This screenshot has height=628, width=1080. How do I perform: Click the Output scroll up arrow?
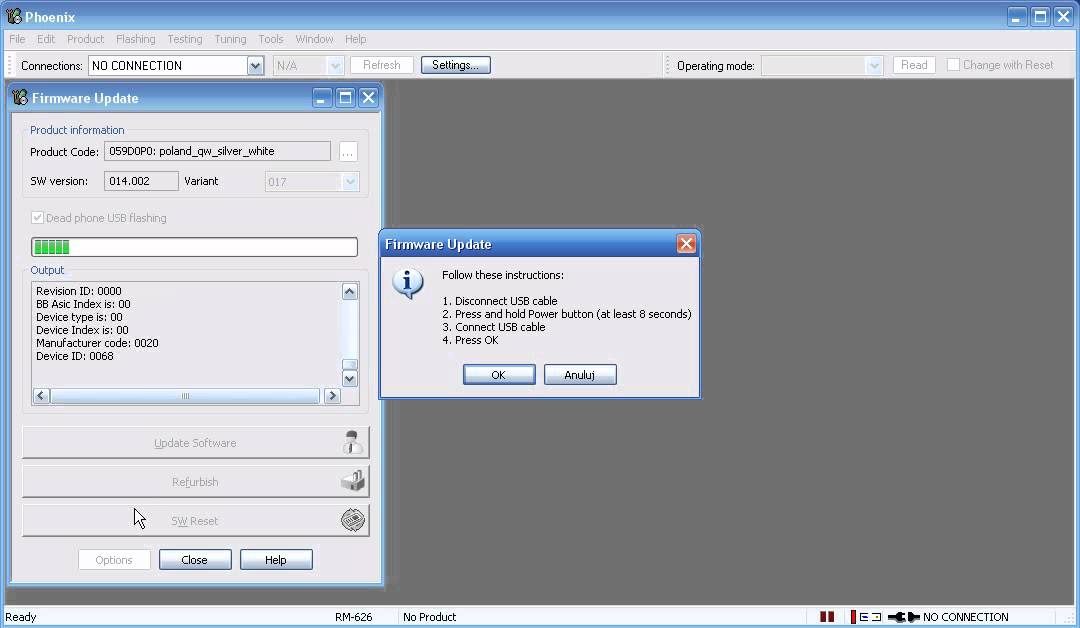[x=350, y=291]
